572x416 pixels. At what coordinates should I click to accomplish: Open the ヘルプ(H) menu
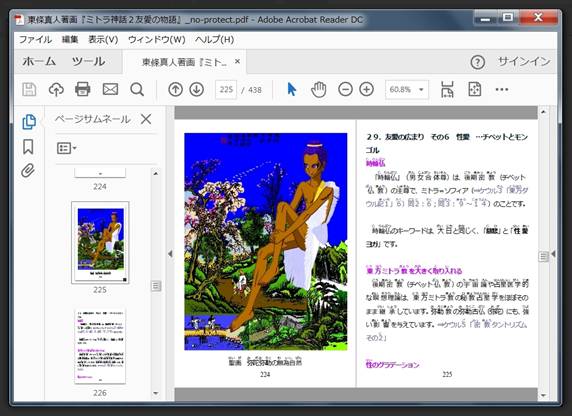(214, 39)
